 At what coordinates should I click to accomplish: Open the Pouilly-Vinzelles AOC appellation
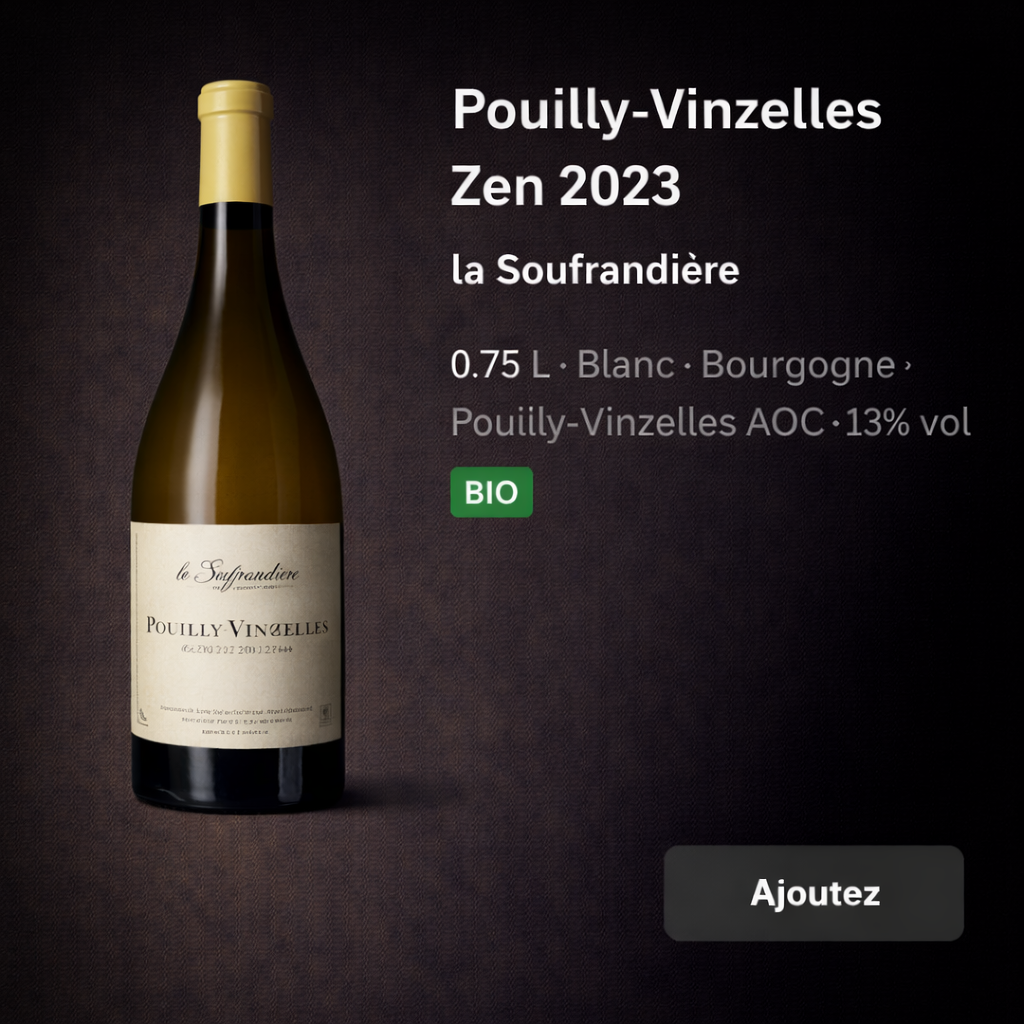637,423
